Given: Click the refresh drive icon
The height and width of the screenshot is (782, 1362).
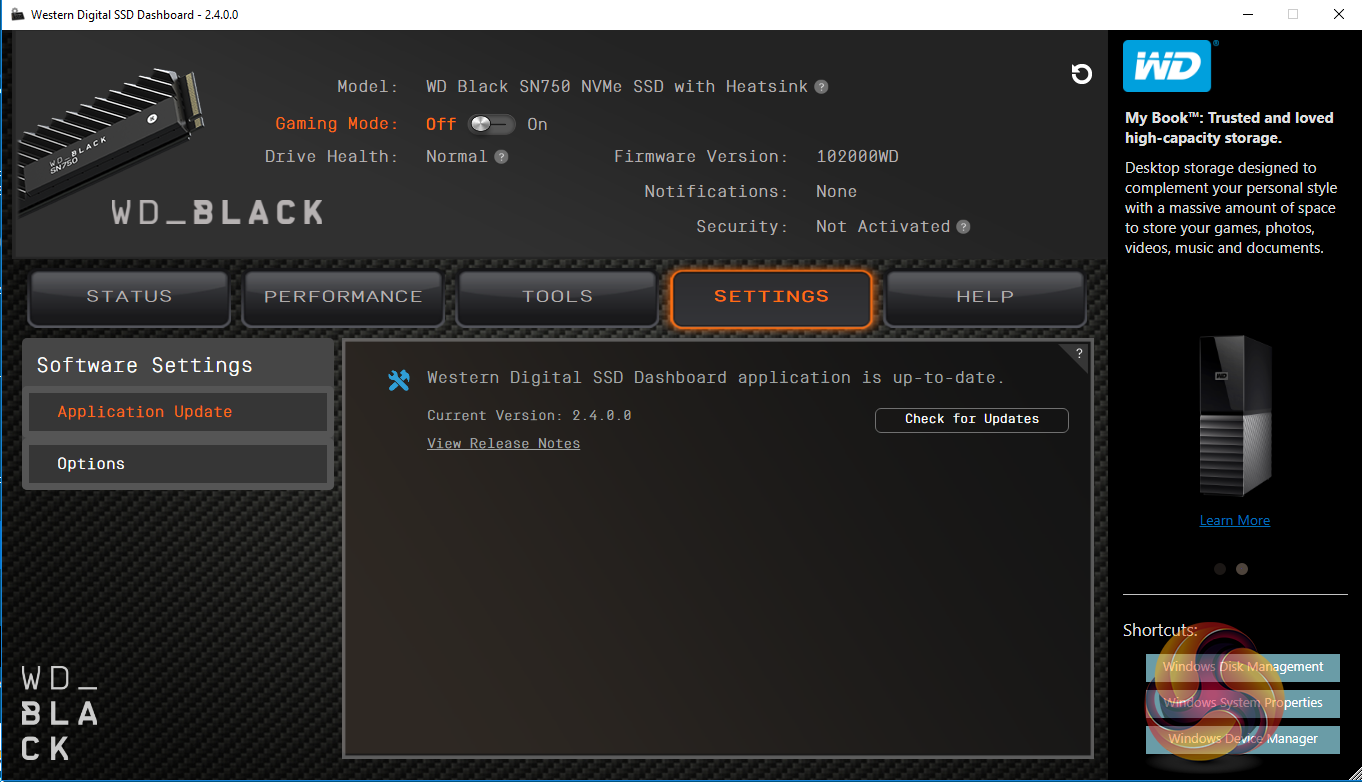Looking at the screenshot, I should (x=1081, y=74).
